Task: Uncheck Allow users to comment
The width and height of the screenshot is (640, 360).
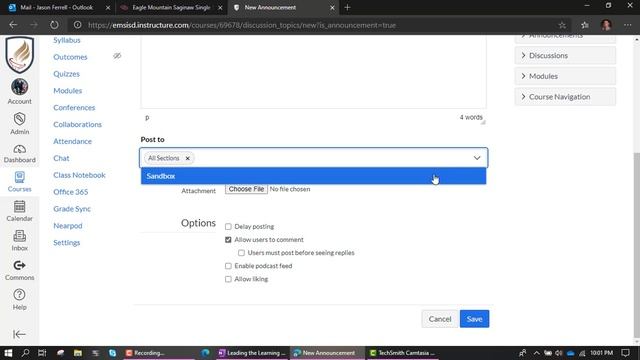Action: 228,240
